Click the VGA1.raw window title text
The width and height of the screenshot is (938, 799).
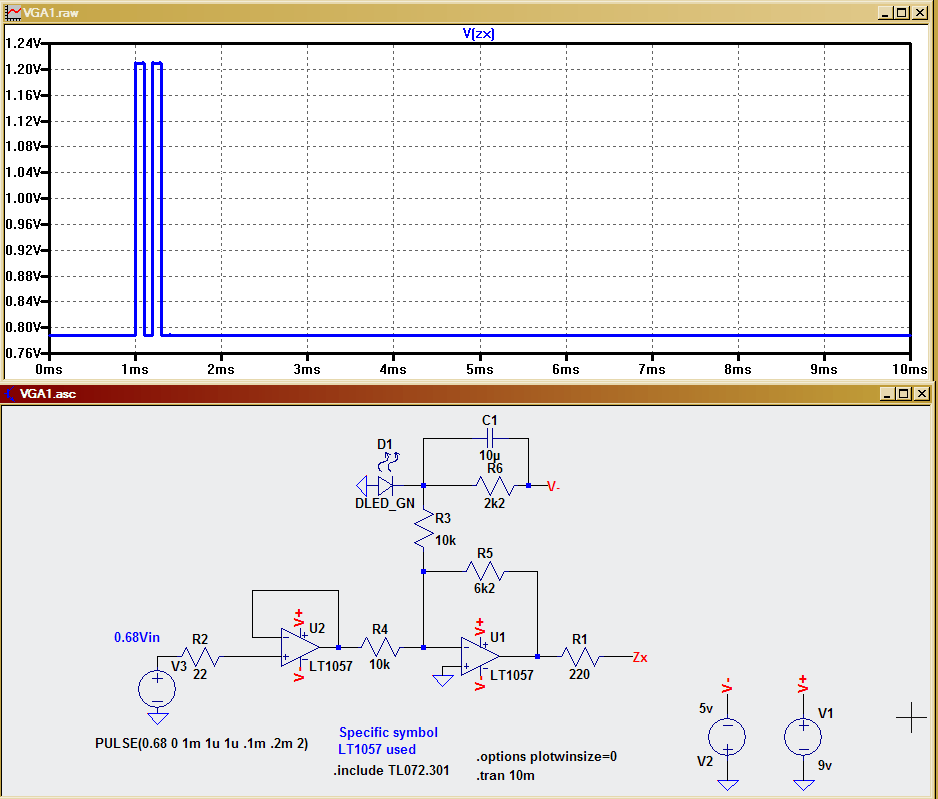[51, 13]
